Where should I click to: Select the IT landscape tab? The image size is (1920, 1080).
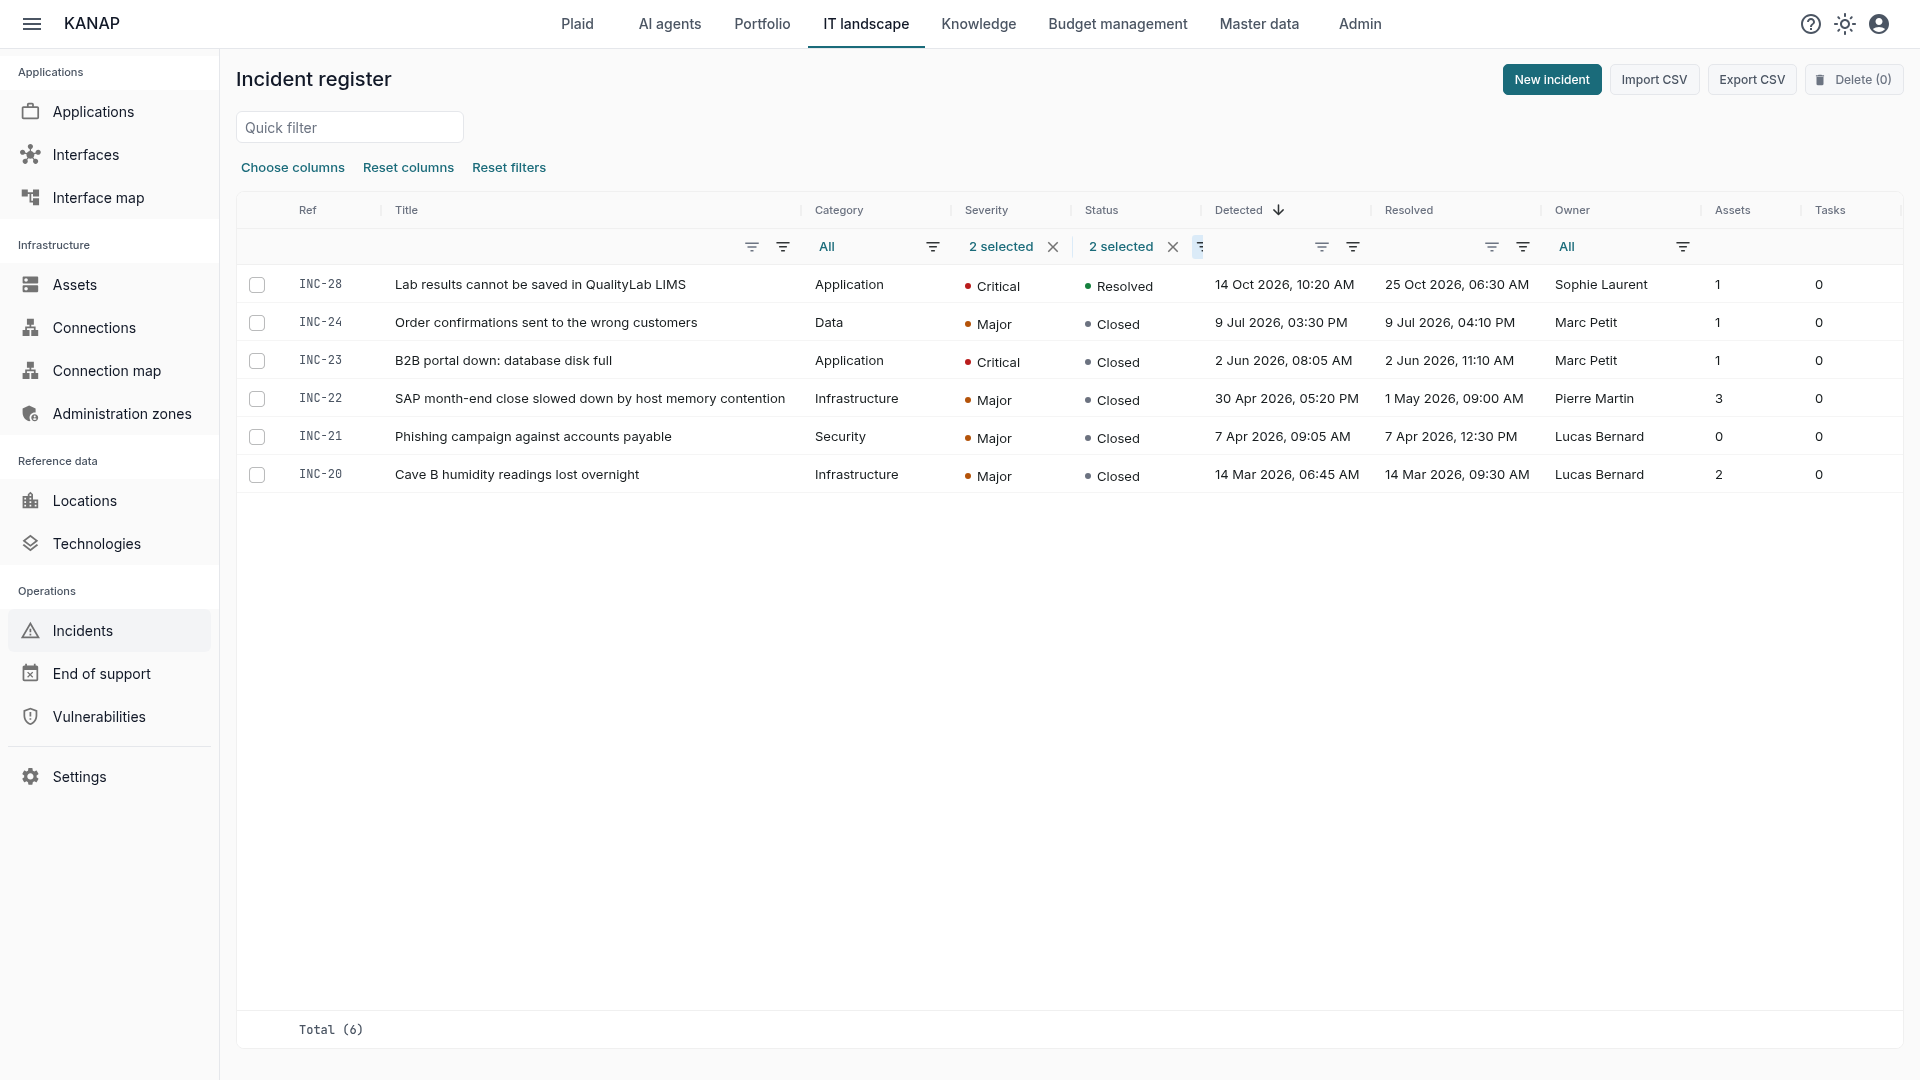(866, 24)
